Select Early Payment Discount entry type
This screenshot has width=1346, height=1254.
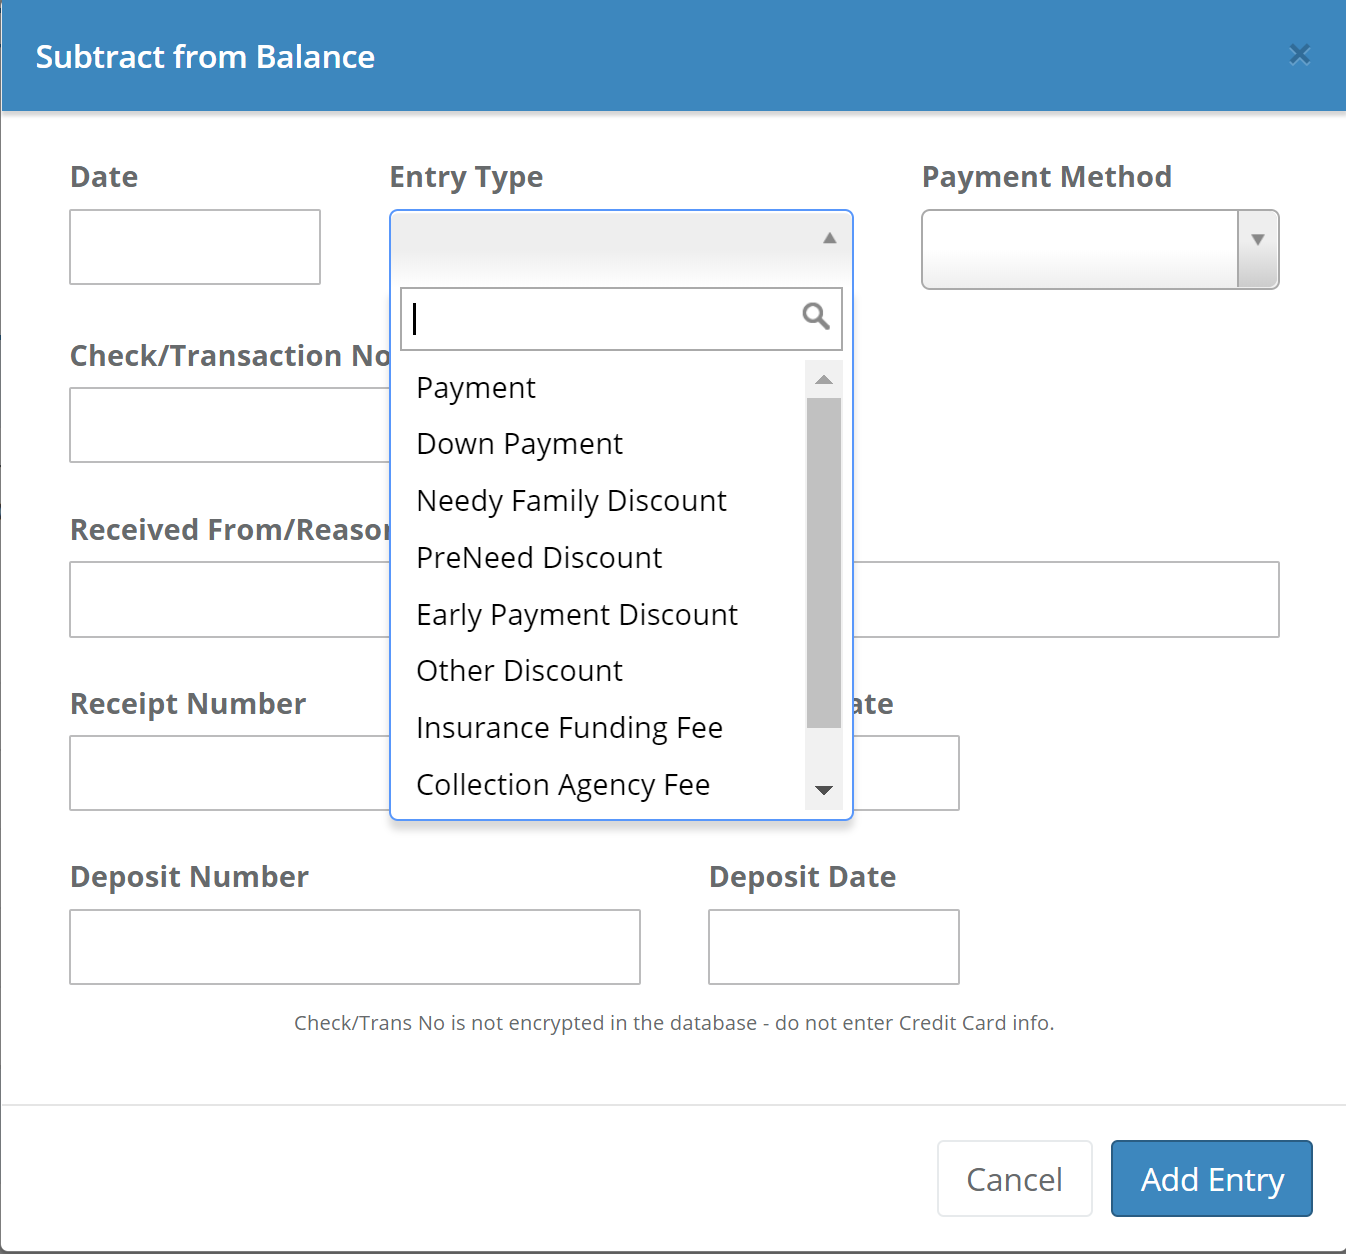coord(577,615)
